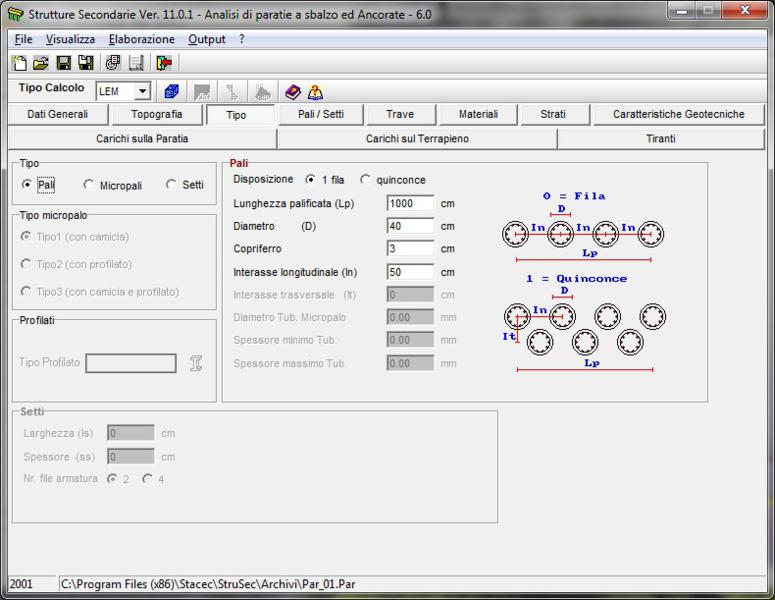Go to the Tiranti tab
775x600 pixels.
(660, 139)
